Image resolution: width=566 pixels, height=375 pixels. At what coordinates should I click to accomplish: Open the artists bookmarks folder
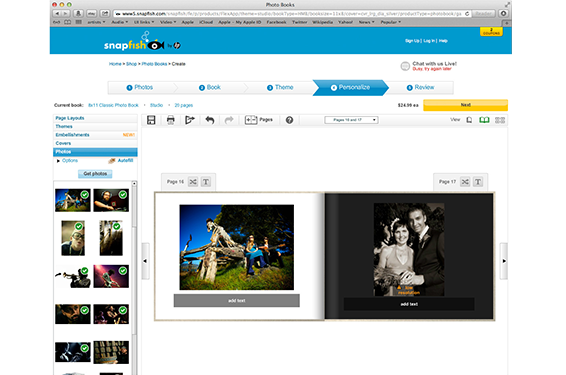coord(96,22)
